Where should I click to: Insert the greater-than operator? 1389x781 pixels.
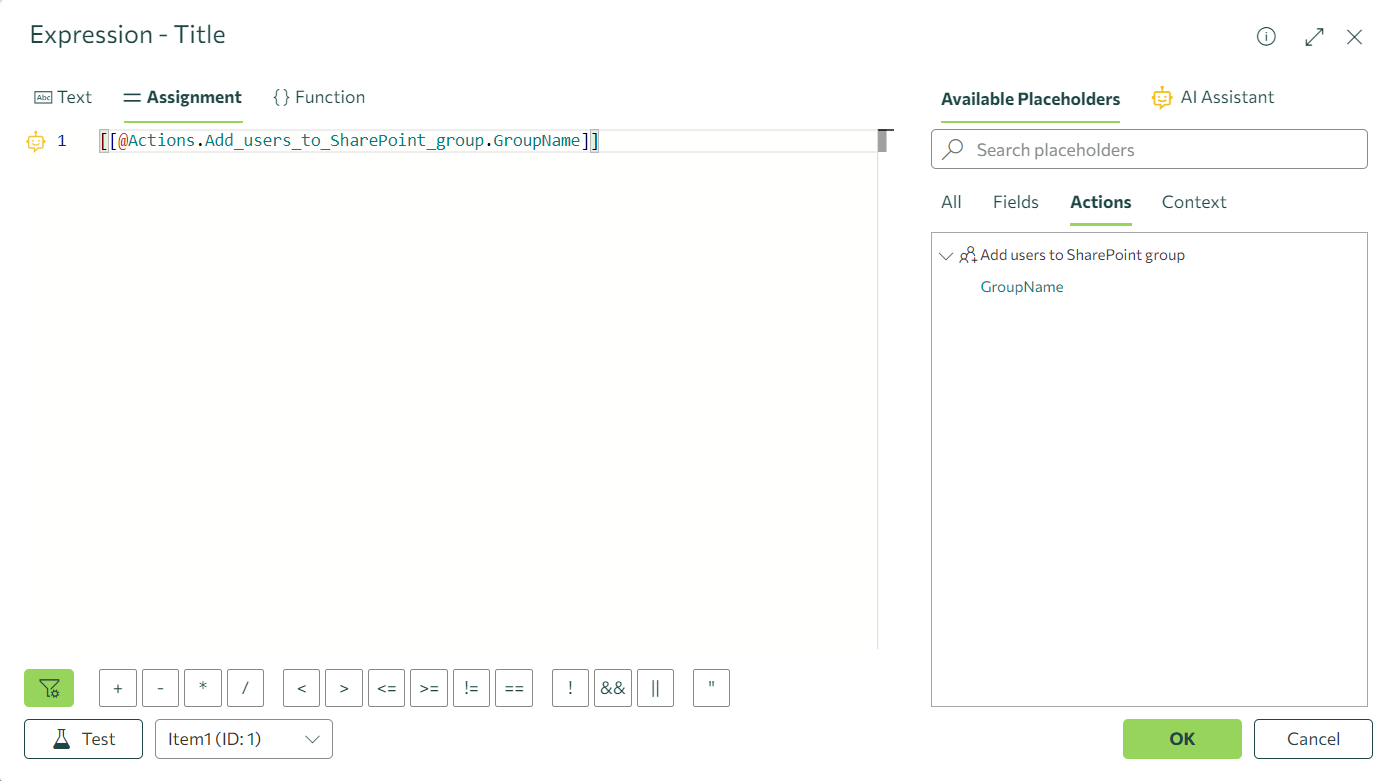[x=344, y=688]
